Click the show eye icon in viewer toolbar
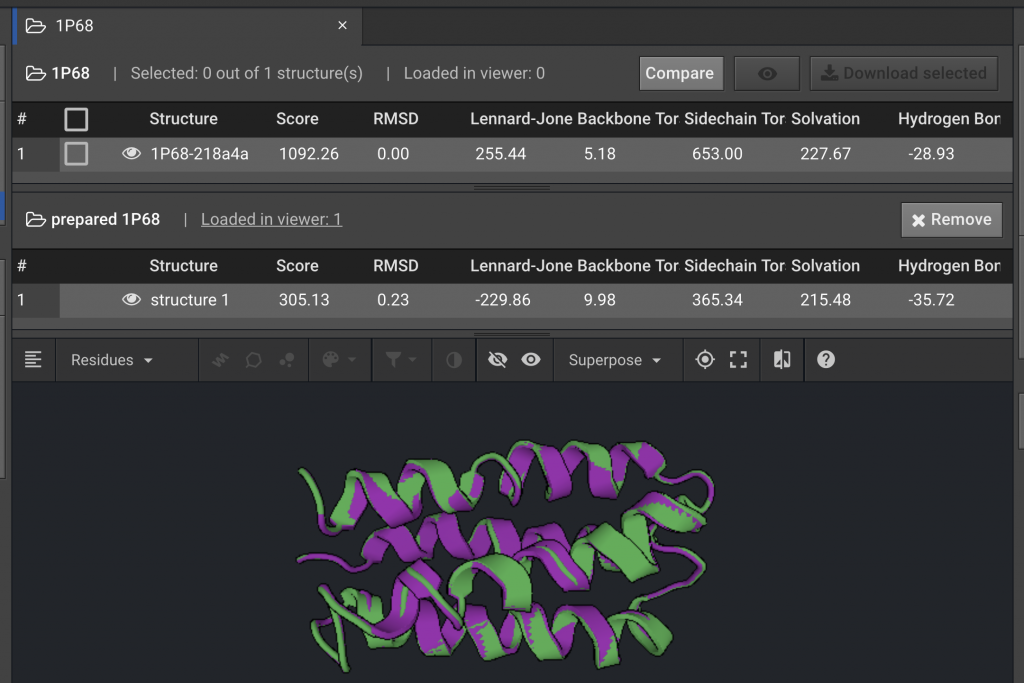The image size is (1024, 683). (x=531, y=360)
